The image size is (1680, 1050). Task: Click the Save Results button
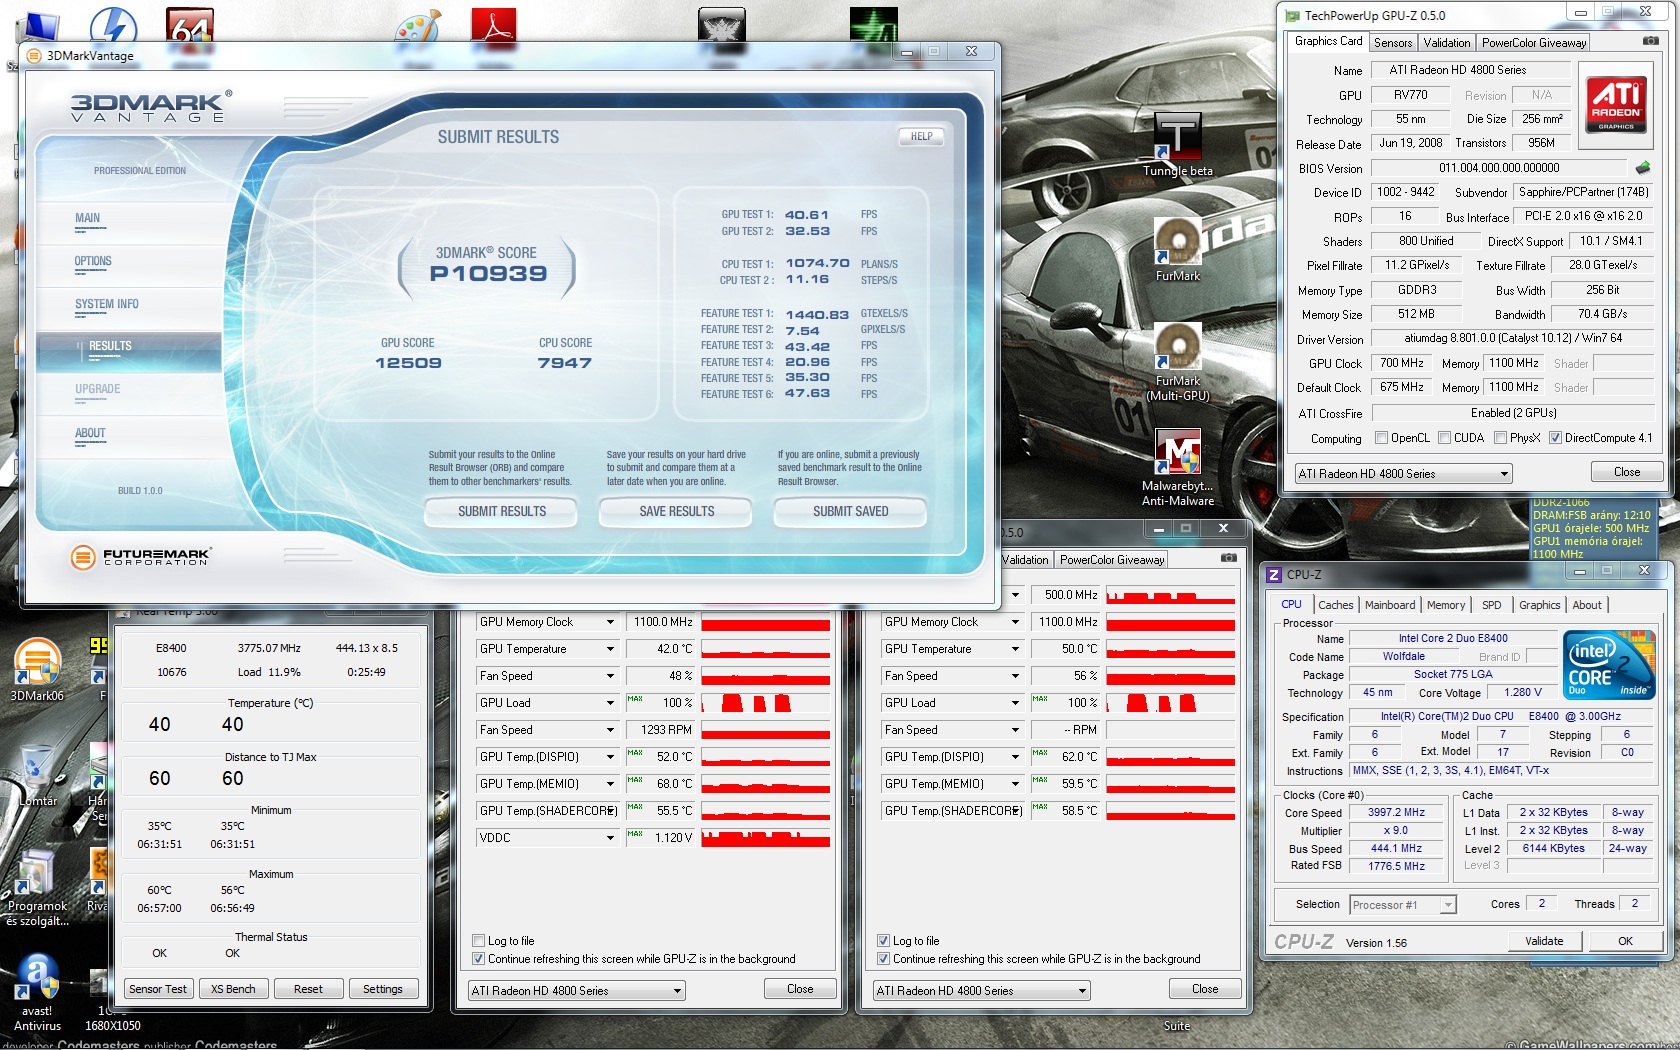pos(677,512)
